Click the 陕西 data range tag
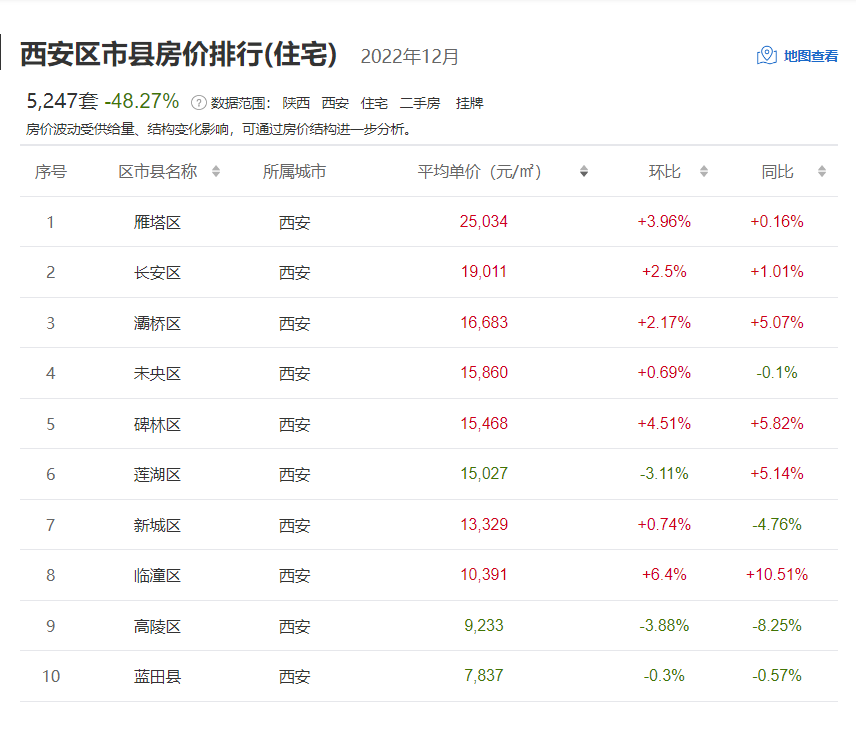The height and width of the screenshot is (734, 856). click(x=296, y=103)
